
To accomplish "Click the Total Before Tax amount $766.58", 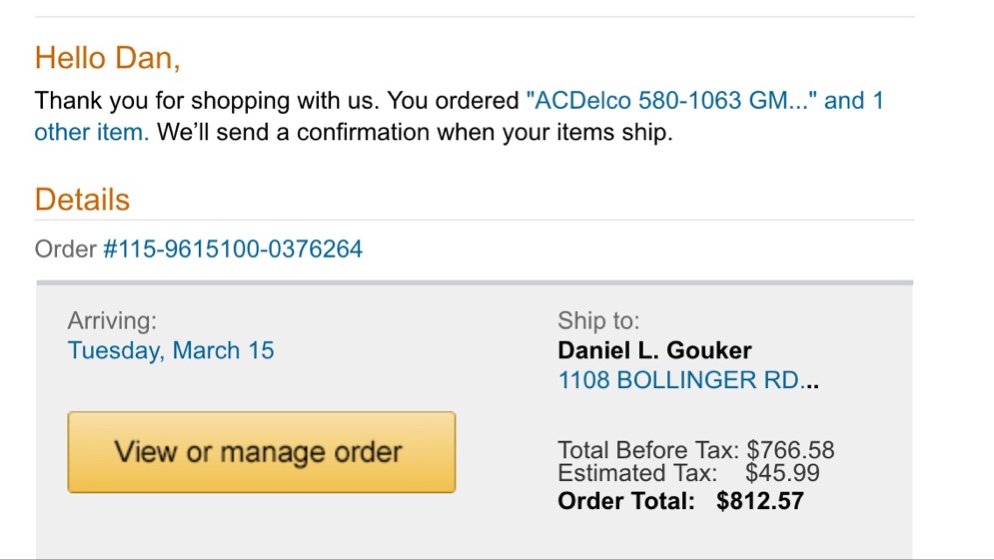I will (790, 450).
